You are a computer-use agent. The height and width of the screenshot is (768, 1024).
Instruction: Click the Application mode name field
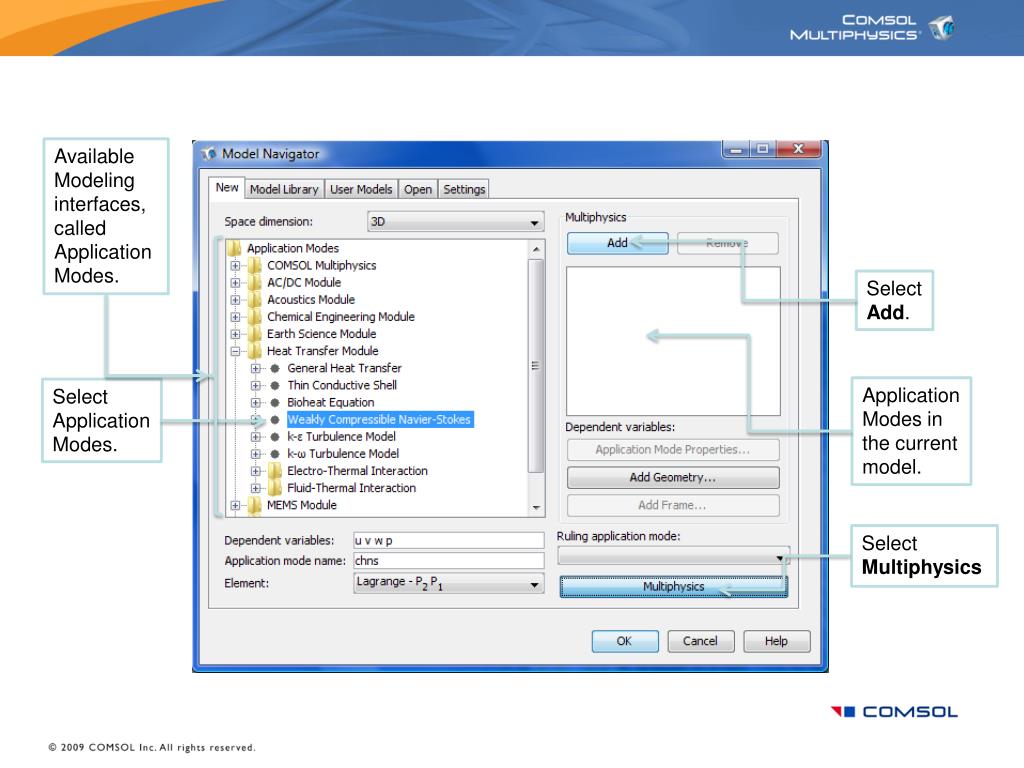448,561
